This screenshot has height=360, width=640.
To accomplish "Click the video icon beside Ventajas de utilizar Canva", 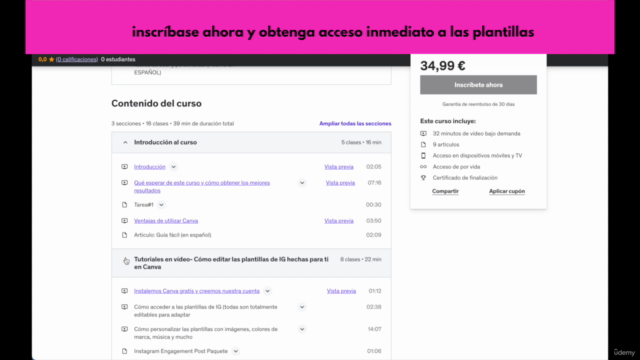I will tap(124, 220).
